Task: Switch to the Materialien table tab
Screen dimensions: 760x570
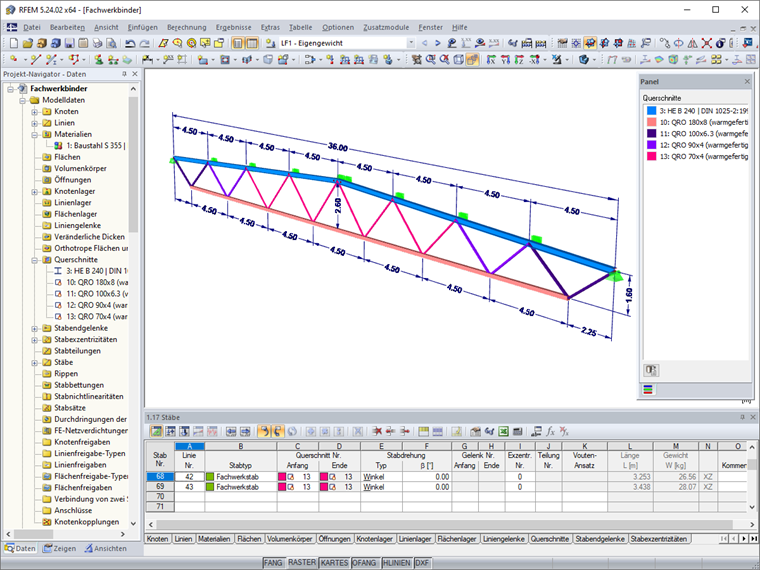Action: point(214,538)
